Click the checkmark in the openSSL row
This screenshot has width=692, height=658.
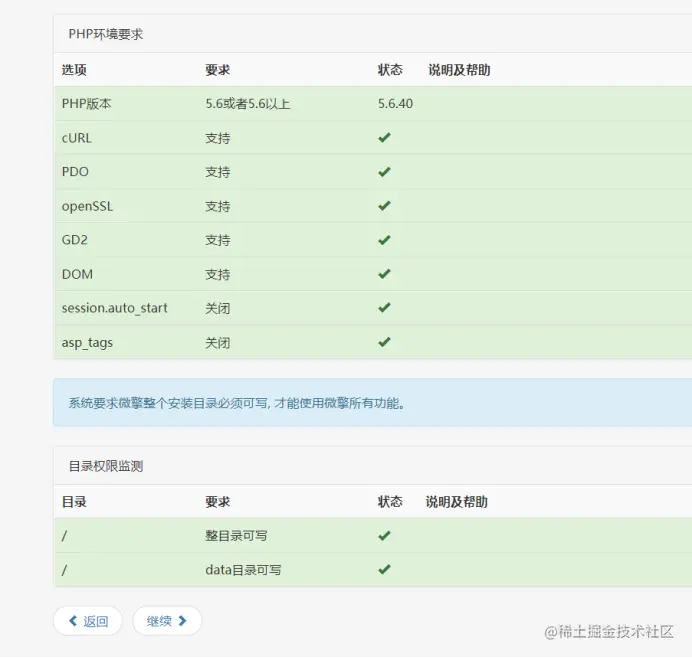(384, 206)
